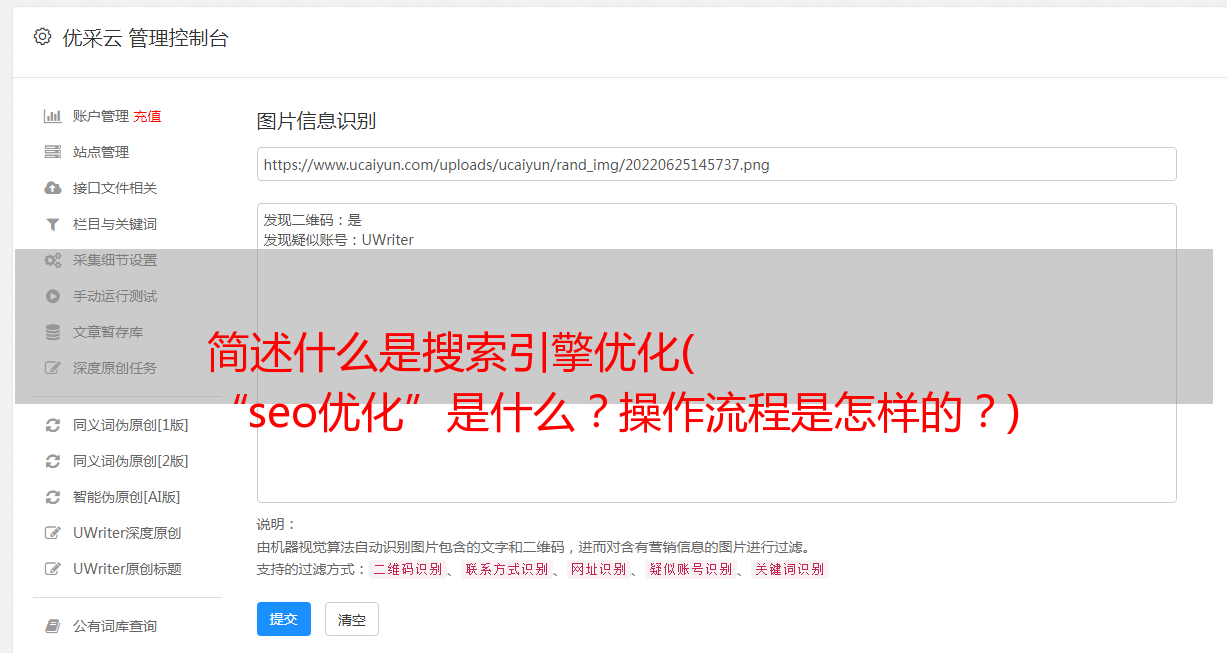This screenshot has width=1227, height=653.
Task: Click the edit icon next to UWriter深度原创
Action: 53,533
